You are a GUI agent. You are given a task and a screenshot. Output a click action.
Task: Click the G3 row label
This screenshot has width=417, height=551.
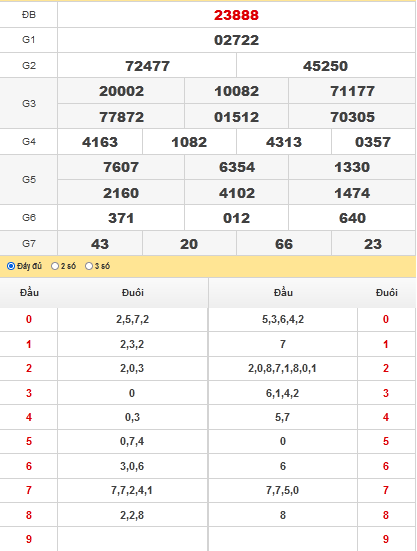point(29,104)
